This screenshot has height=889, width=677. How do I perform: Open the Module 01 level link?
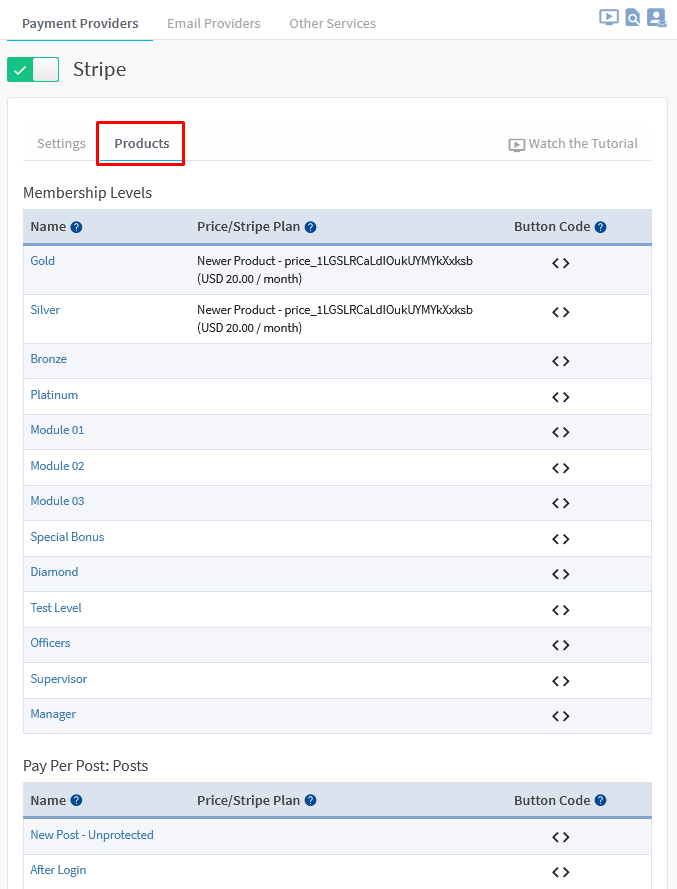[57, 430]
